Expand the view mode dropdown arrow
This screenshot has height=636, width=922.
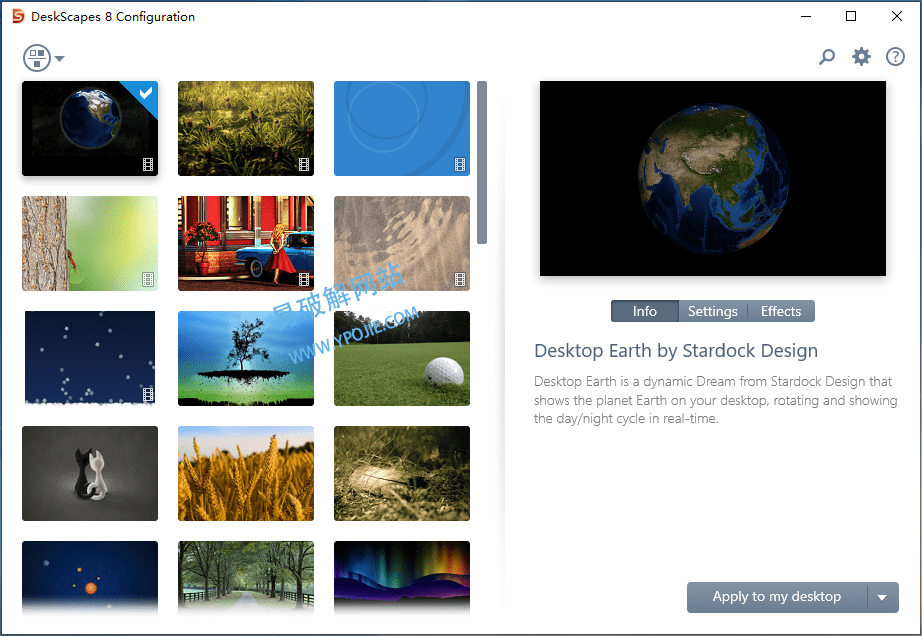(59, 58)
